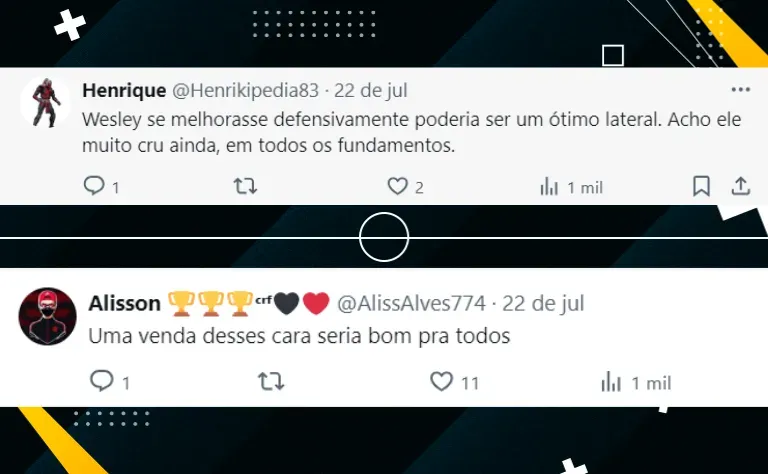Viewport: 768px width, 474px height.
Task: Open the @Henrikipedia83 handle link
Action: [x=245, y=91]
